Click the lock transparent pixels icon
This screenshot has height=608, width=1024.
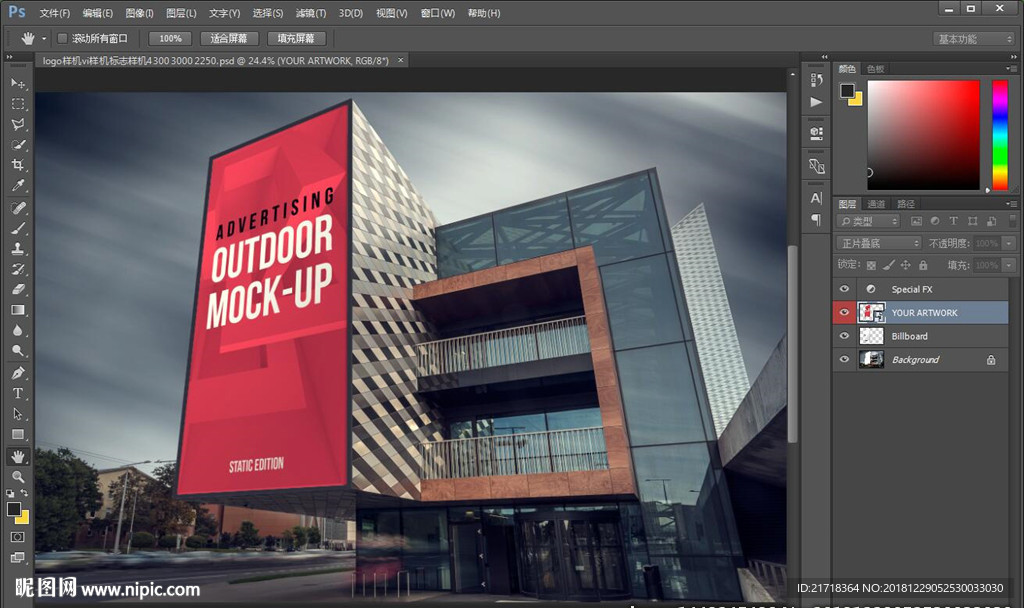(x=871, y=265)
